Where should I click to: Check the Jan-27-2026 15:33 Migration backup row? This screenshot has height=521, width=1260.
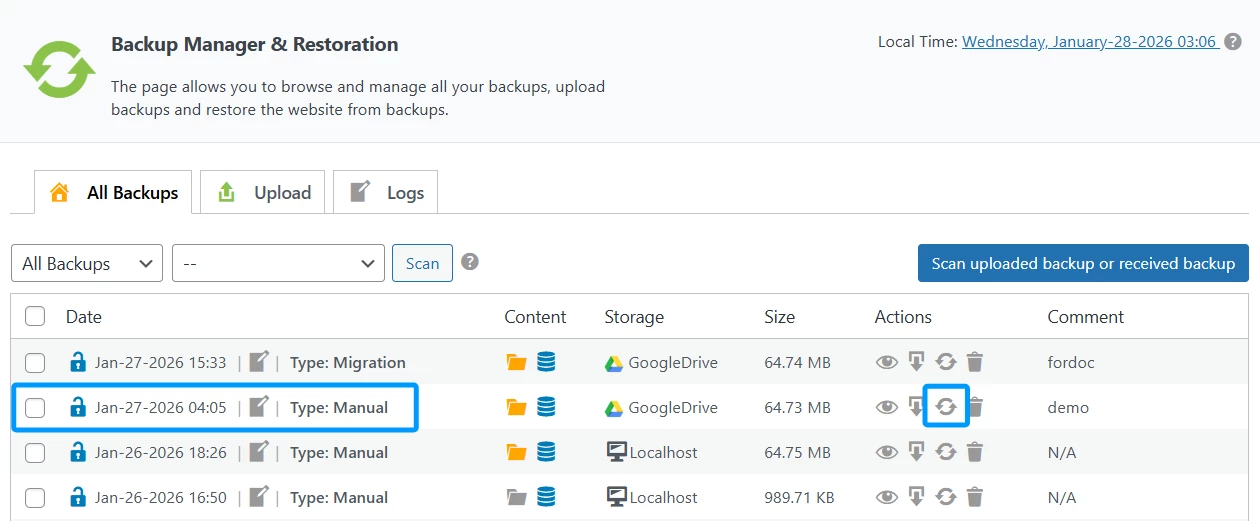tap(35, 362)
